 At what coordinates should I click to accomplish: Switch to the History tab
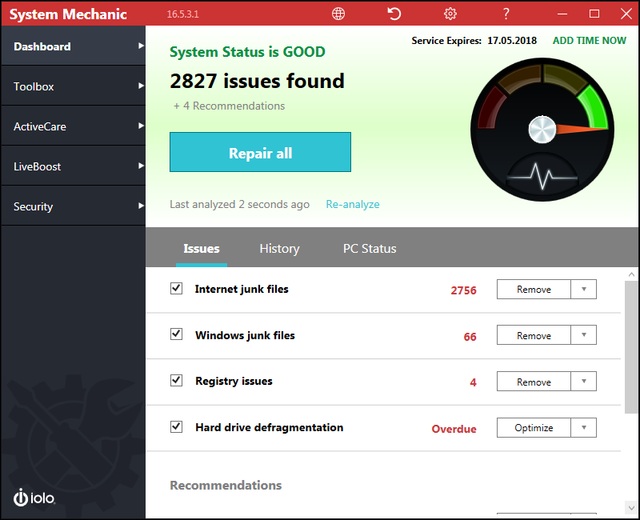point(279,249)
